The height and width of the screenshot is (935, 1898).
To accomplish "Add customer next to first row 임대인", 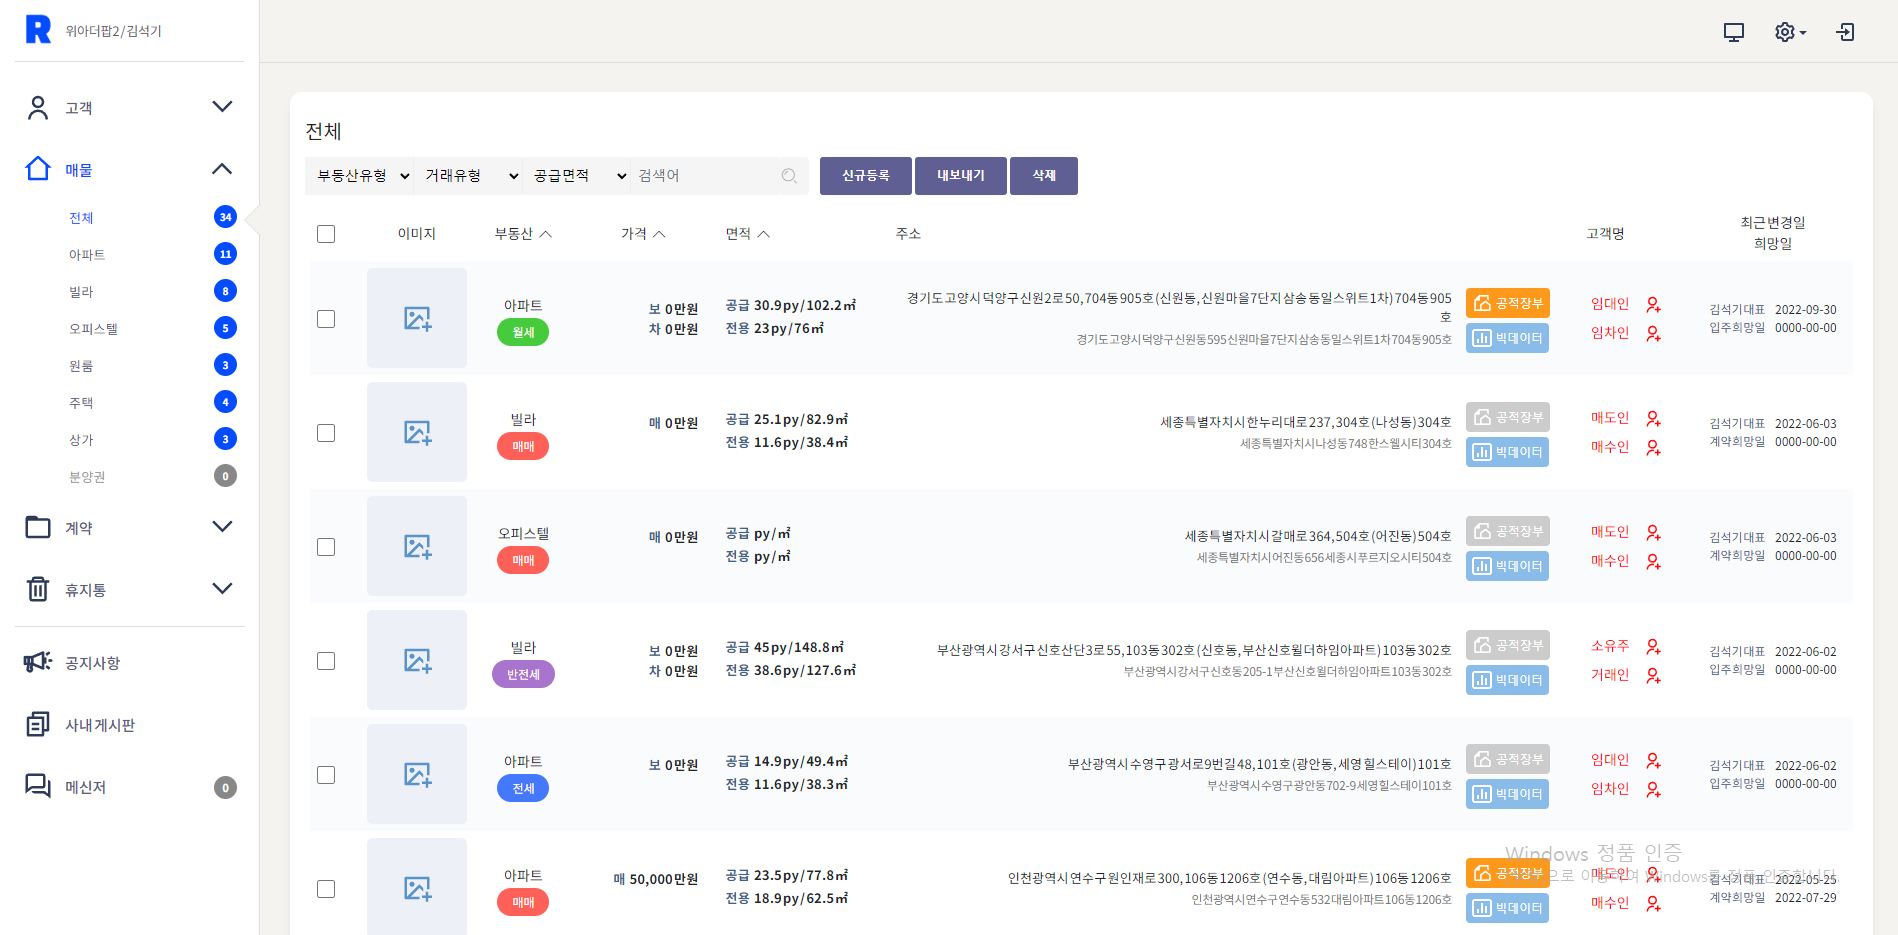I will (x=1653, y=304).
